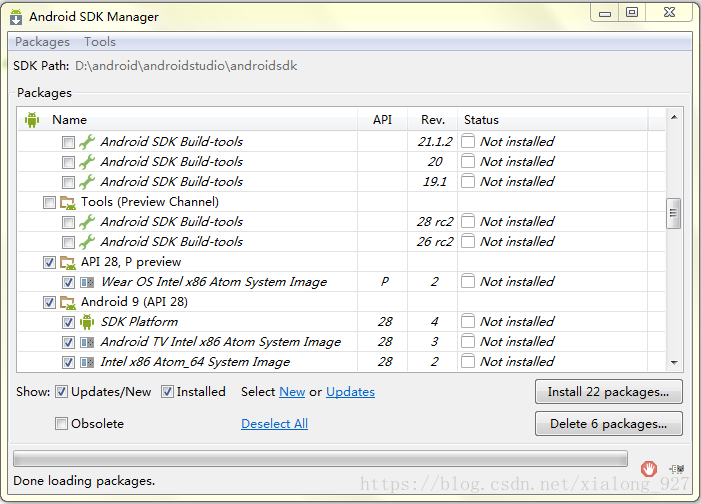Sort by the API column header
The image size is (701, 504).
tap(382, 119)
